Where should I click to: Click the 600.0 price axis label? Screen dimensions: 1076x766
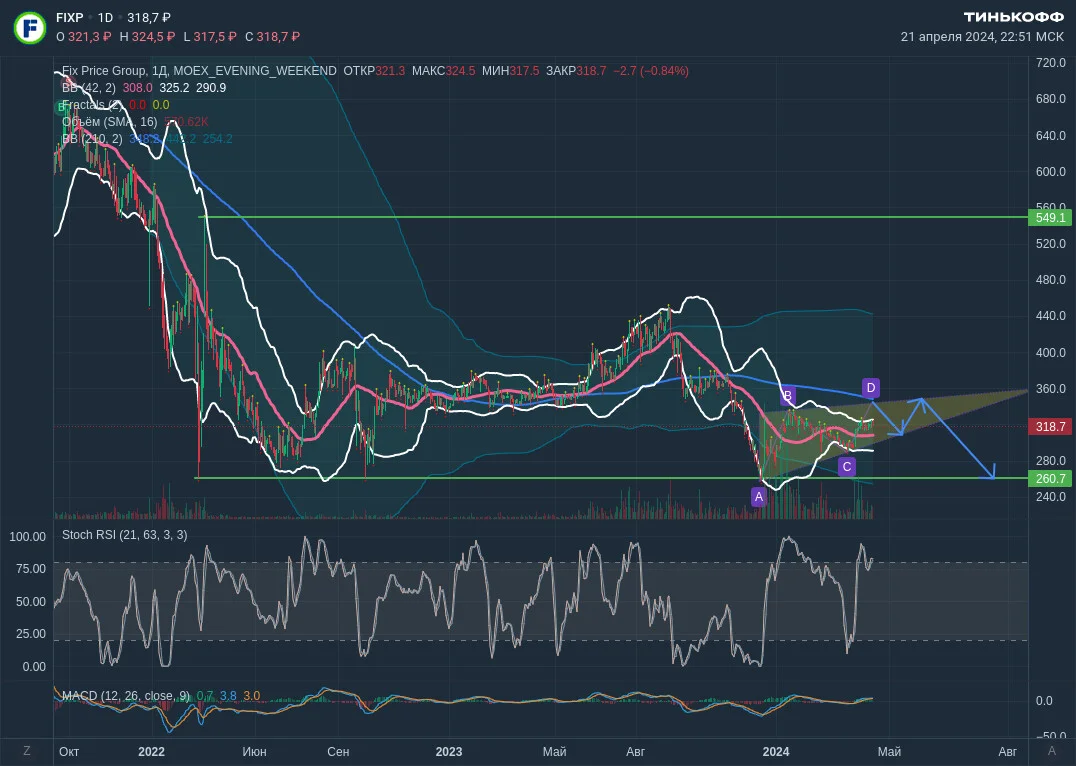(1051, 172)
